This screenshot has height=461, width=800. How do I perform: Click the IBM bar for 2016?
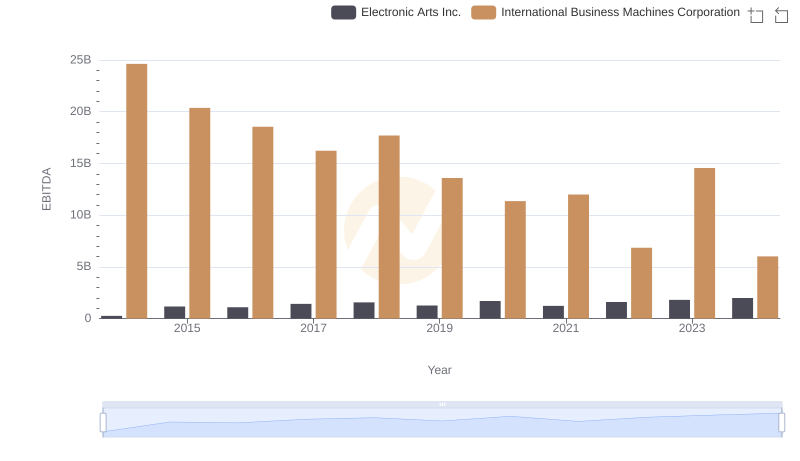point(263,223)
